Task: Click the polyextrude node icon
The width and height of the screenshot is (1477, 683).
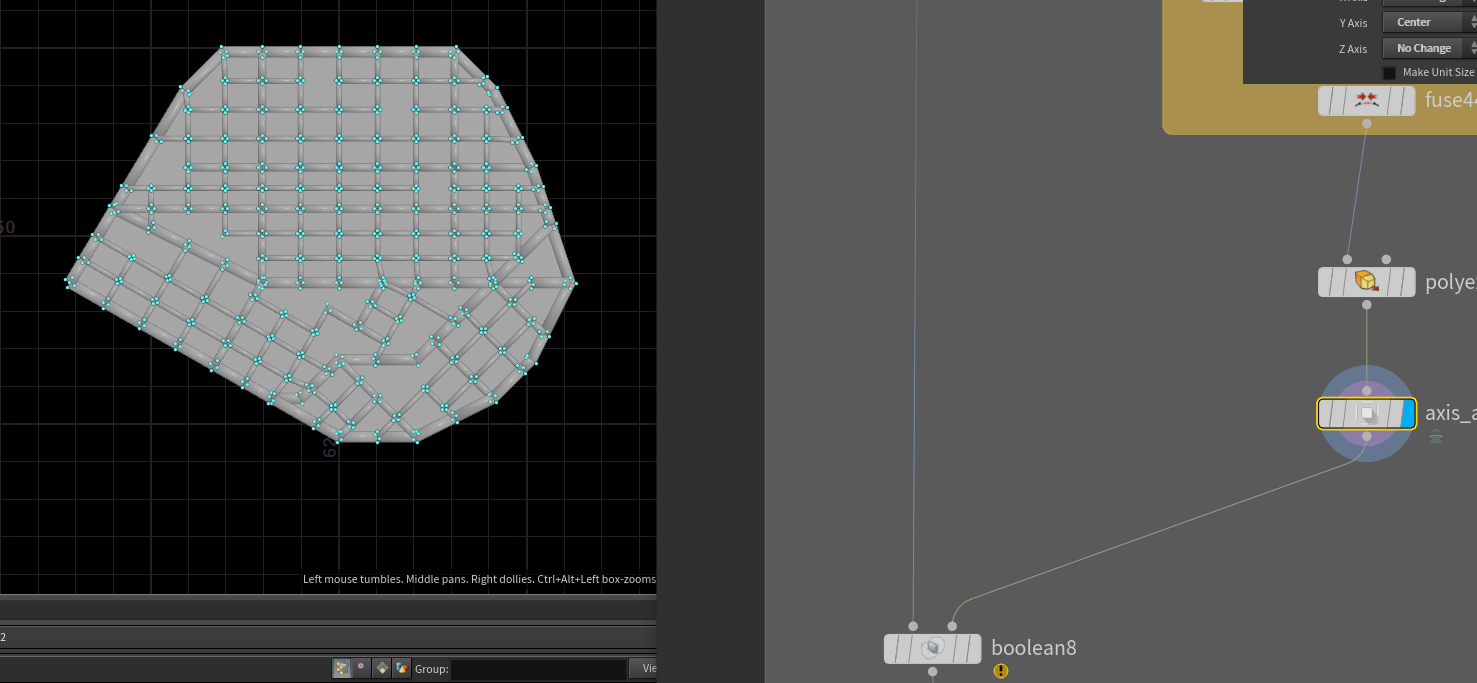Action: point(1366,281)
